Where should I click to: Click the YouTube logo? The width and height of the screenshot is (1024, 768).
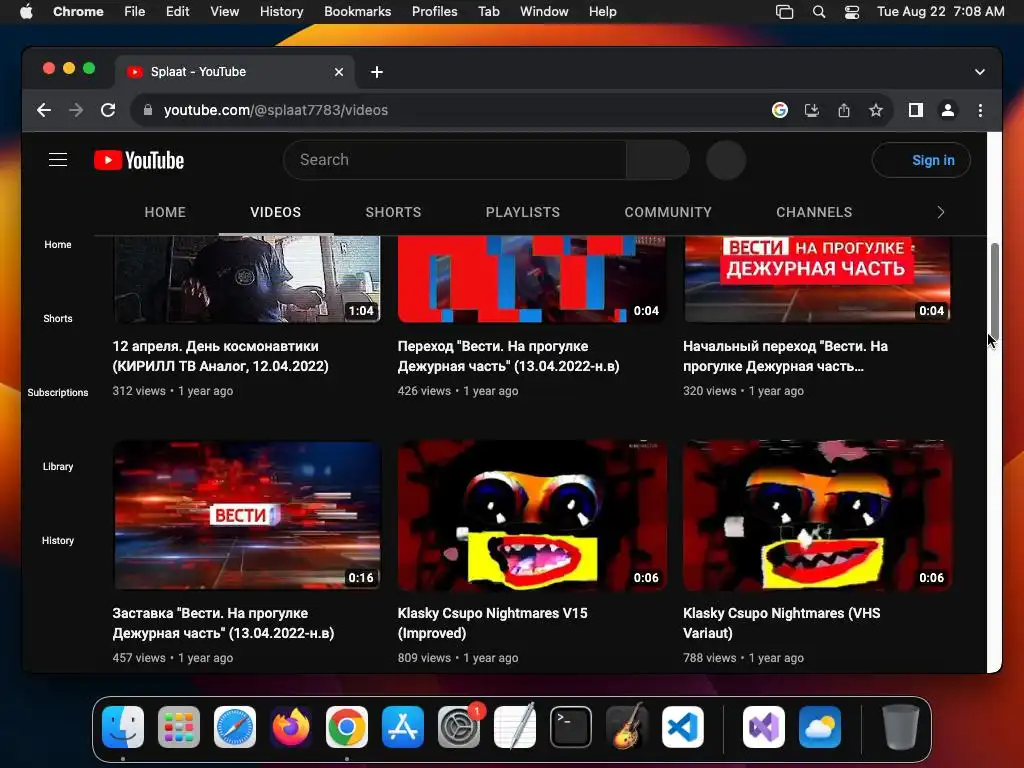point(138,160)
